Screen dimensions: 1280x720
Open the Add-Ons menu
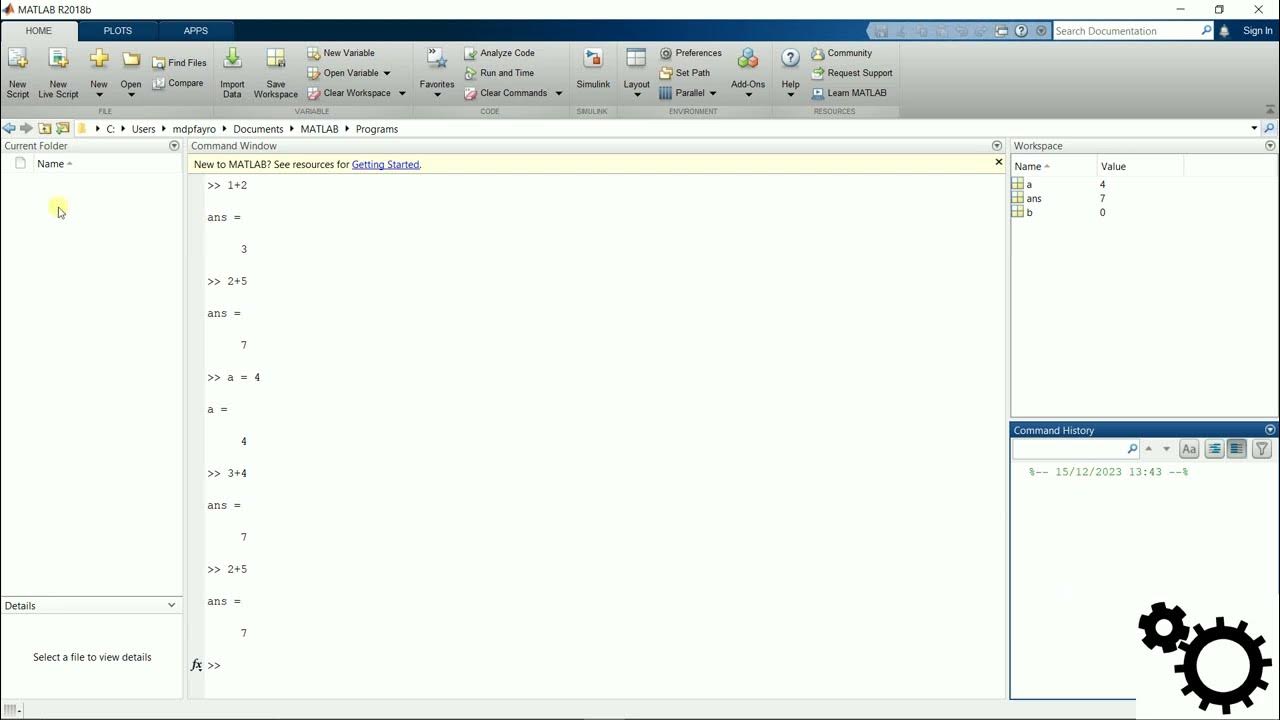tap(748, 73)
